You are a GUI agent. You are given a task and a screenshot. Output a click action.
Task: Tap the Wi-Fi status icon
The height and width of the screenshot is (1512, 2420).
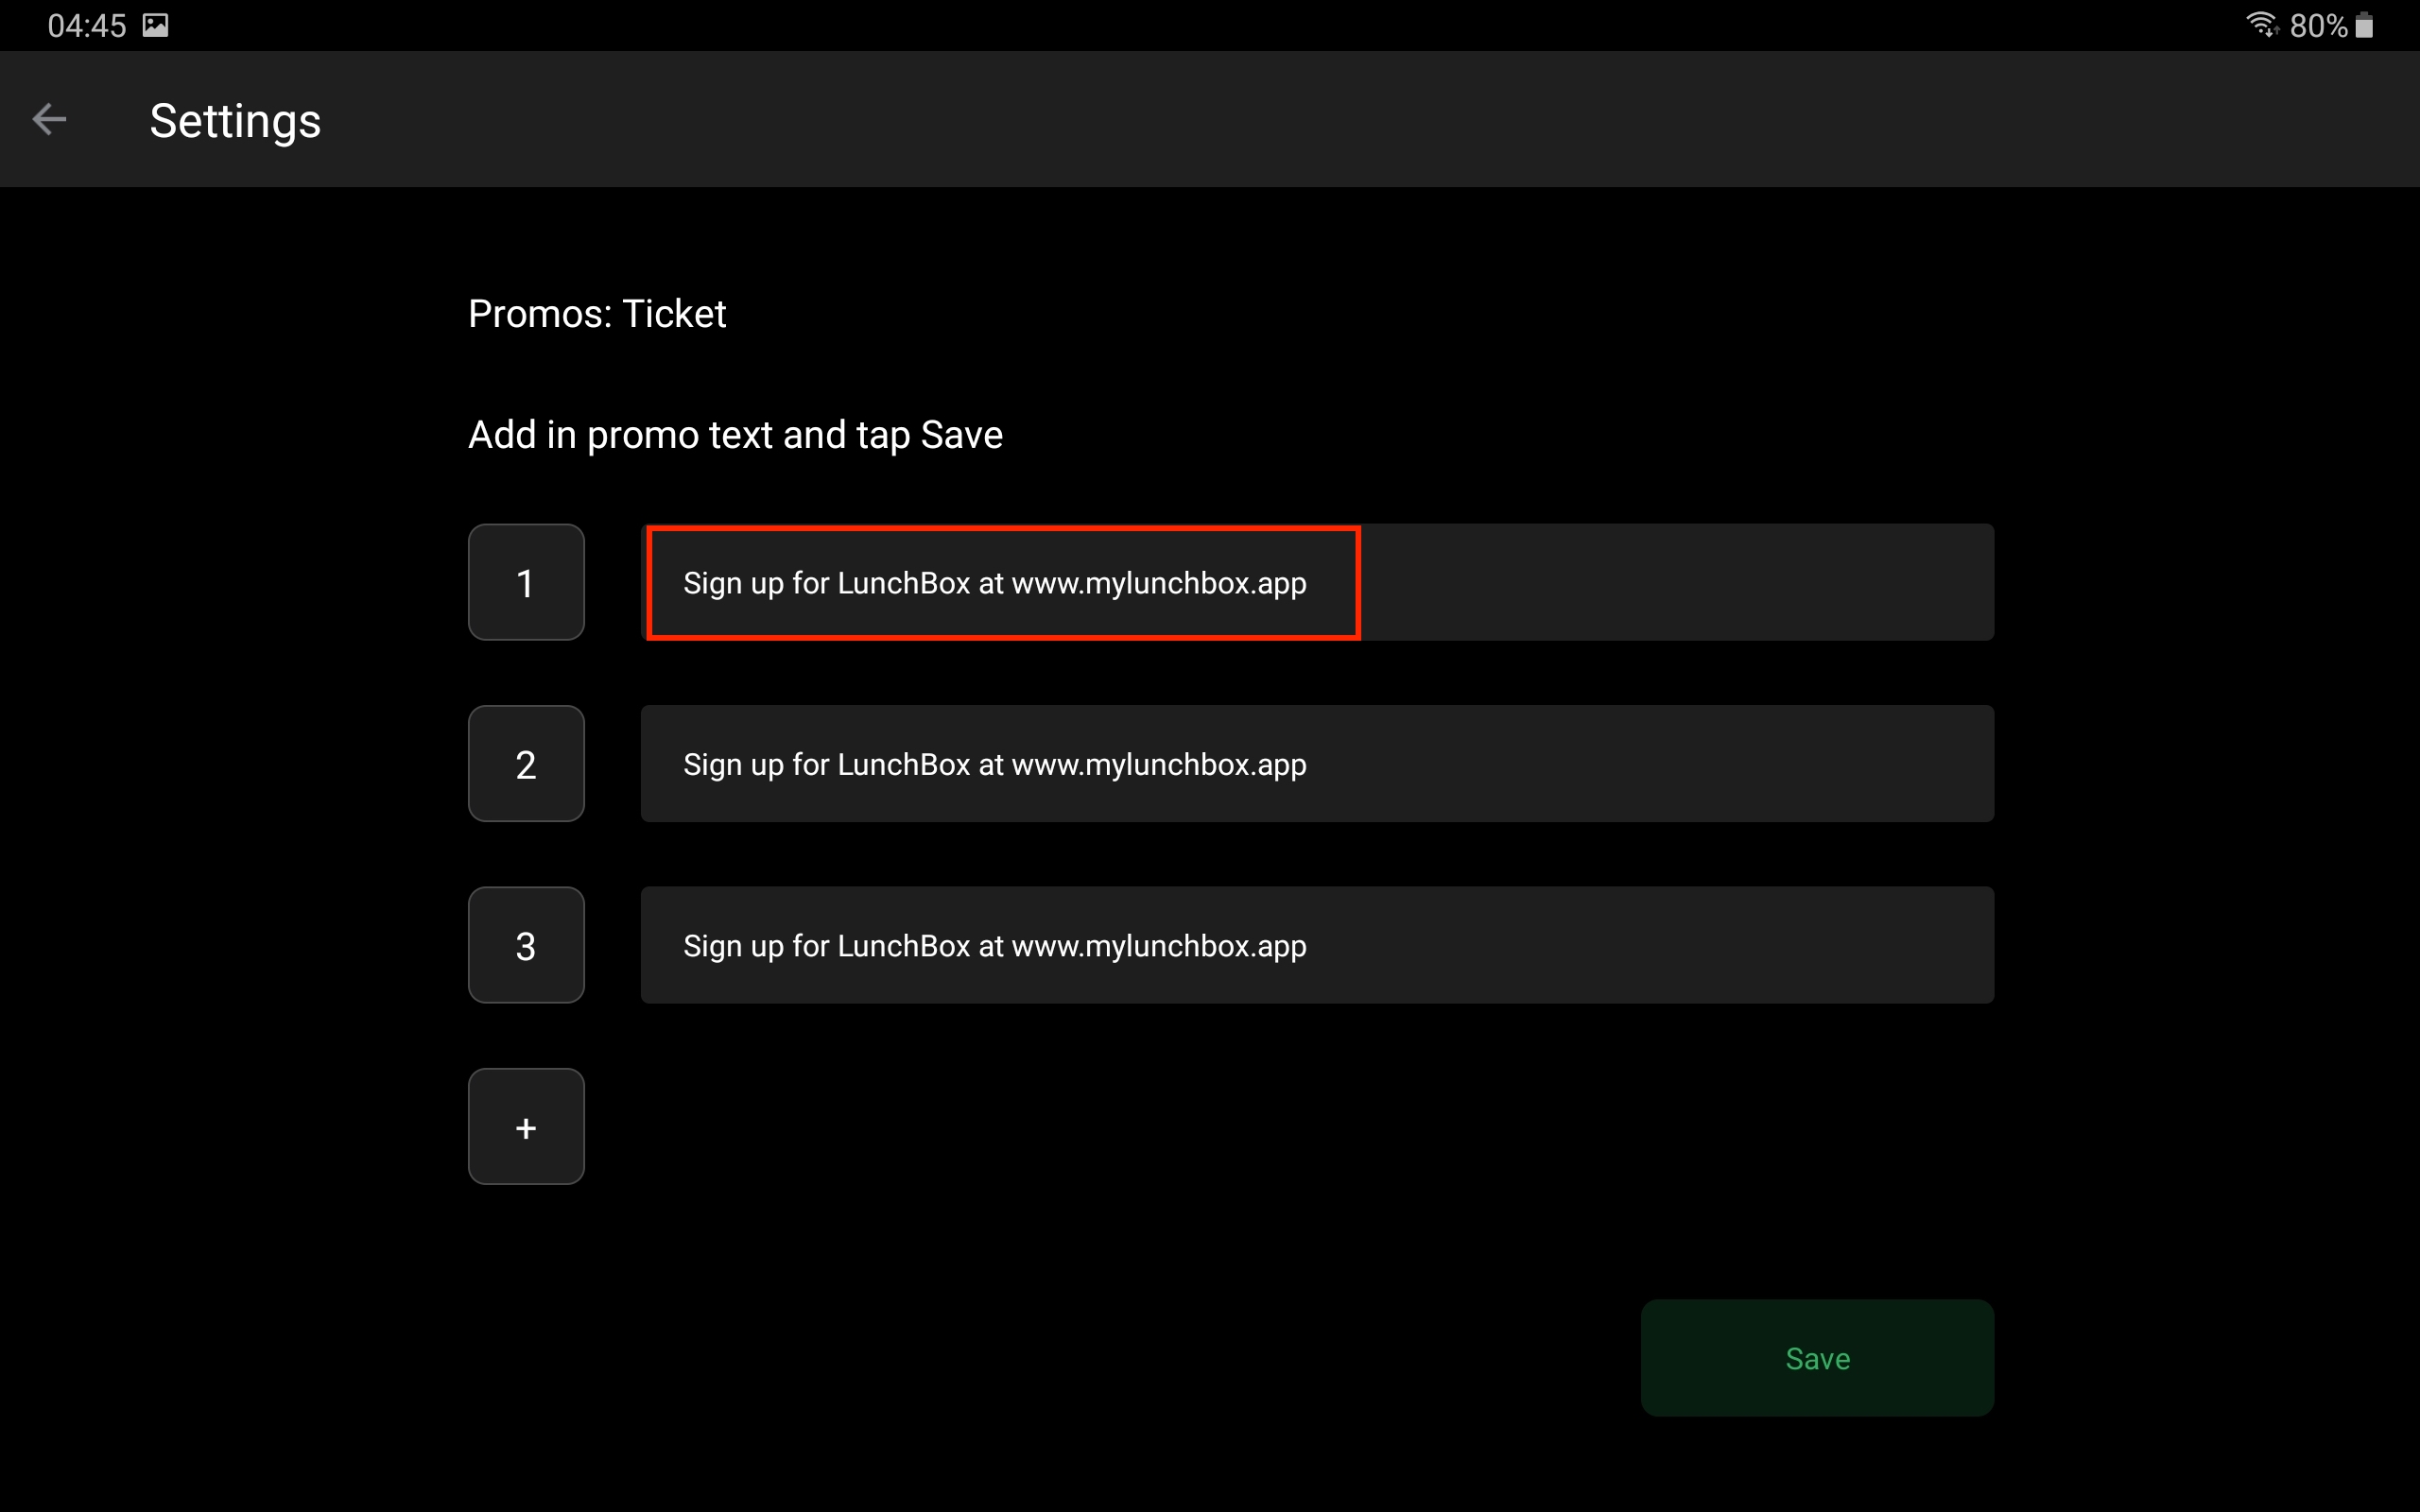[x=2262, y=24]
